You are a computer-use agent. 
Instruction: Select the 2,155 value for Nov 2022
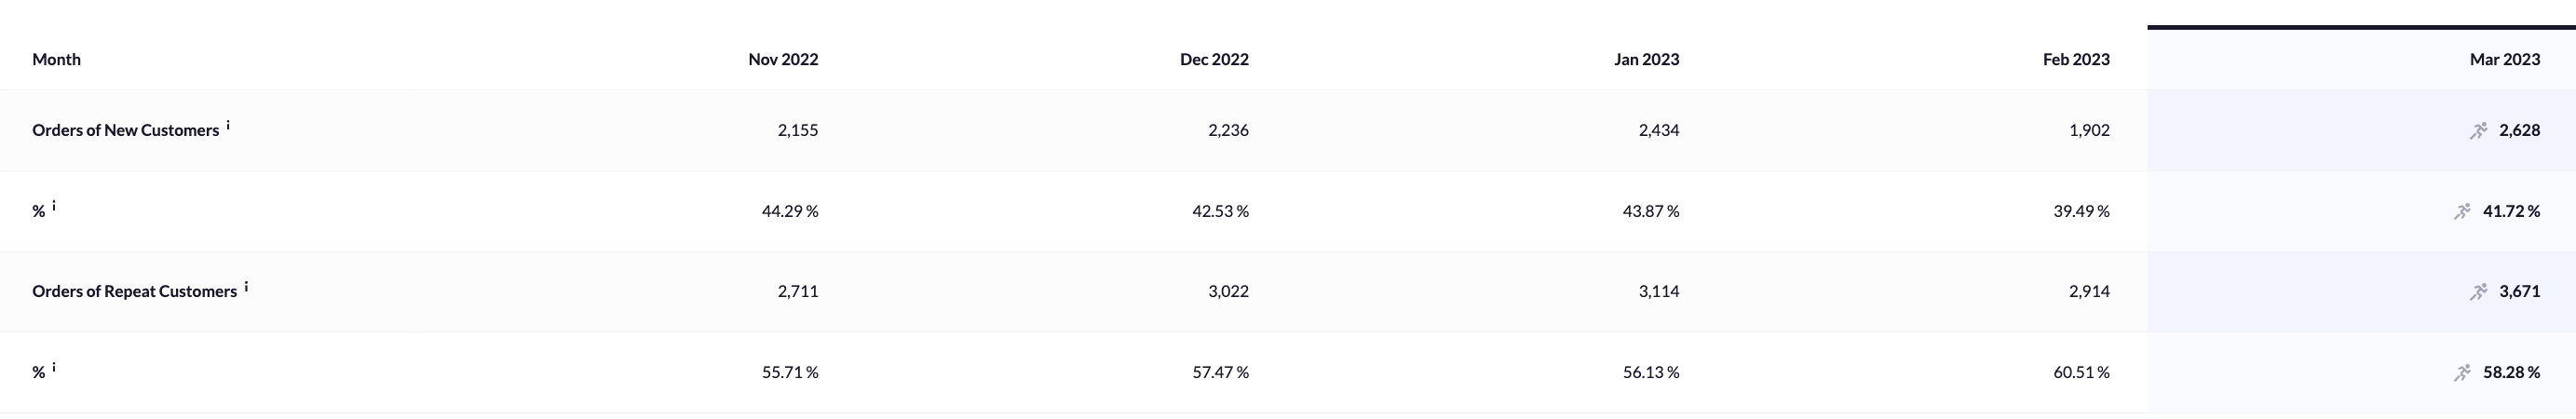pos(797,130)
